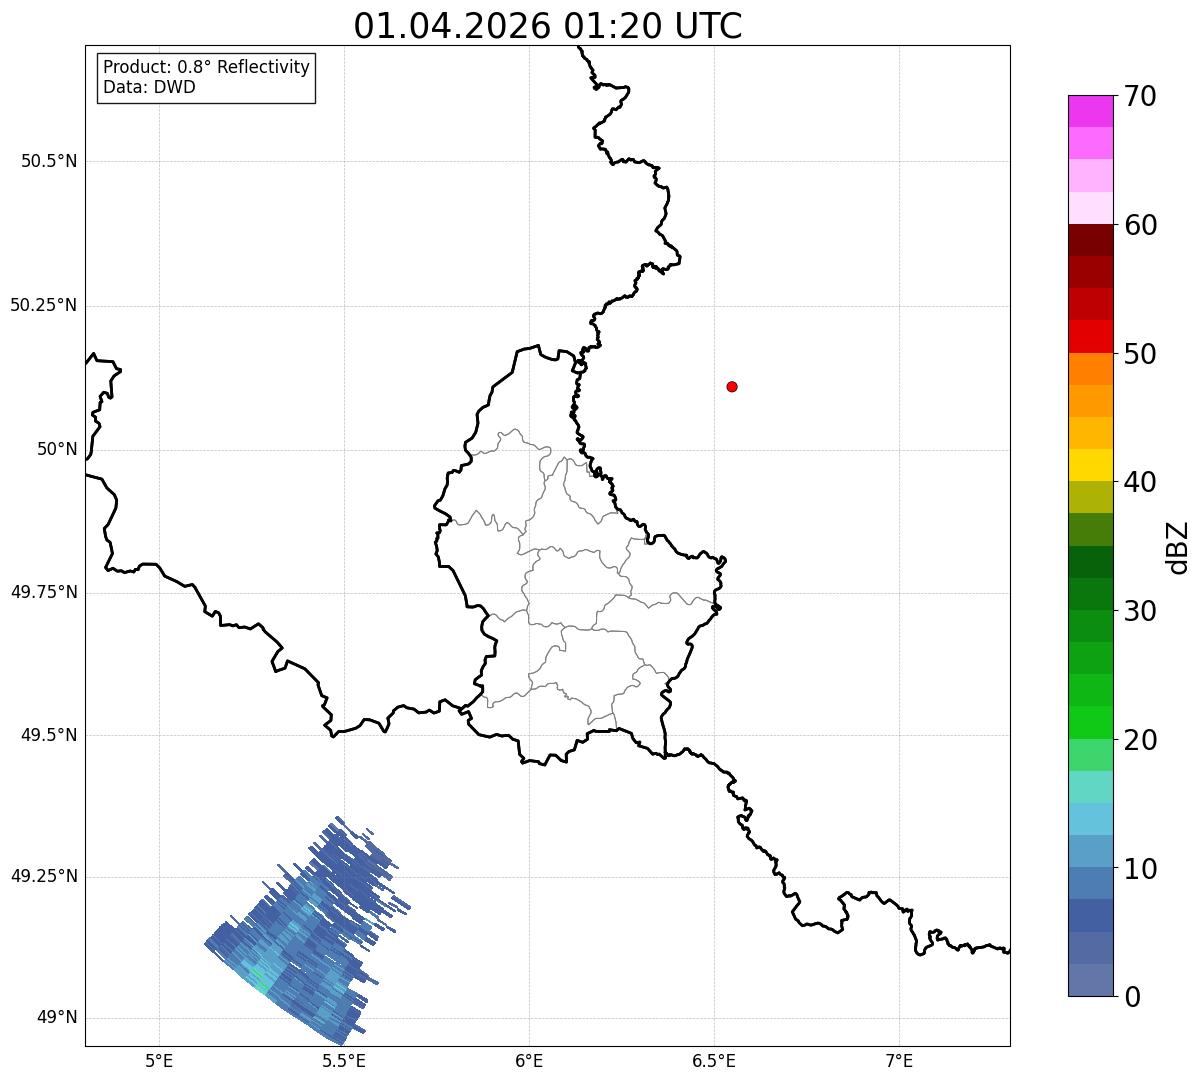Click the colorbar tick label "70"

[1140, 96]
